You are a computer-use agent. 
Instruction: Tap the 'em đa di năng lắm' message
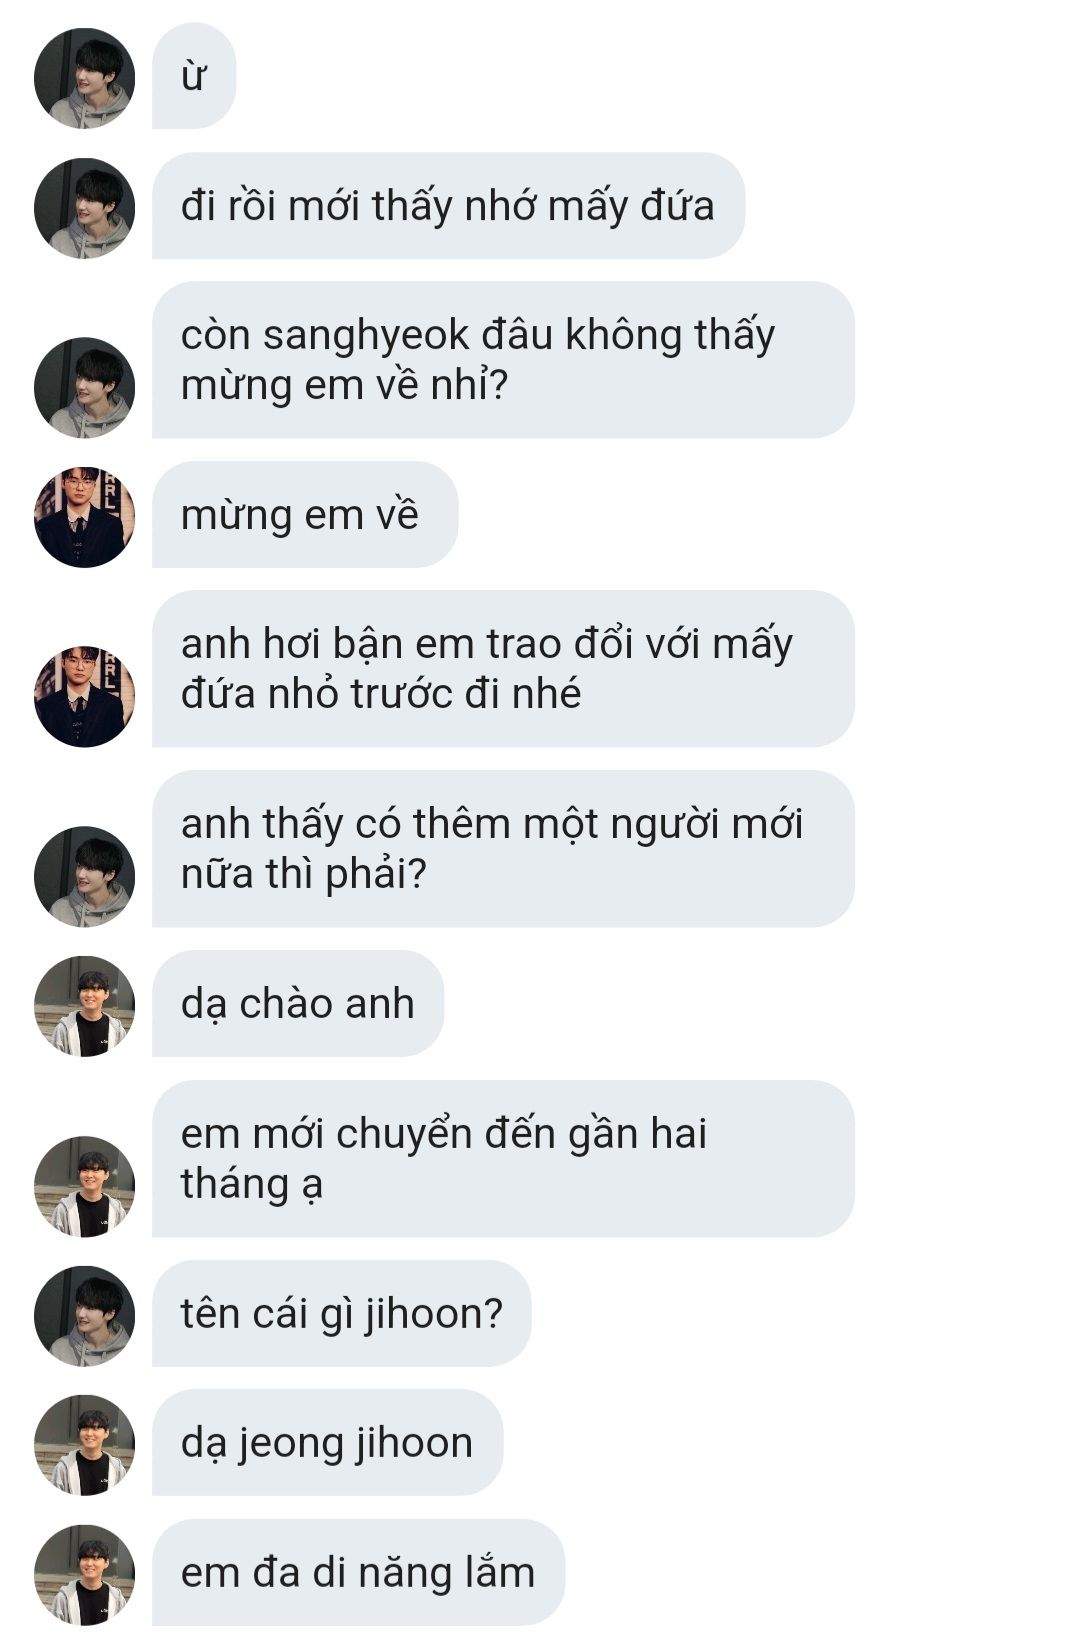[358, 1573]
